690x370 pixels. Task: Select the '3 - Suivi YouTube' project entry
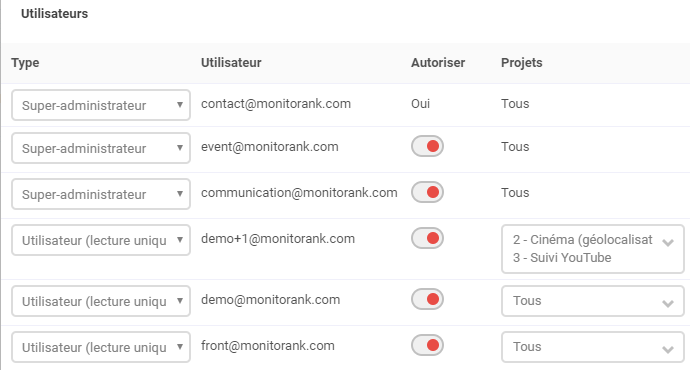562,258
